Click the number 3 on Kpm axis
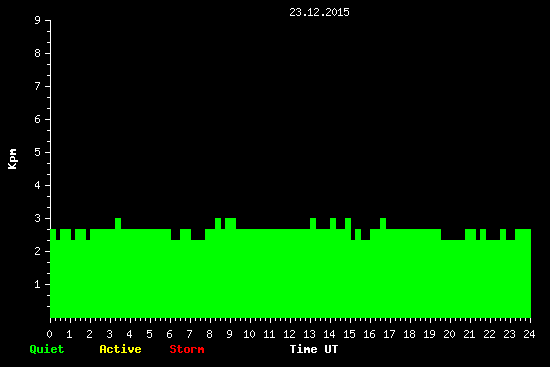This screenshot has width=550, height=367. [x=38, y=218]
